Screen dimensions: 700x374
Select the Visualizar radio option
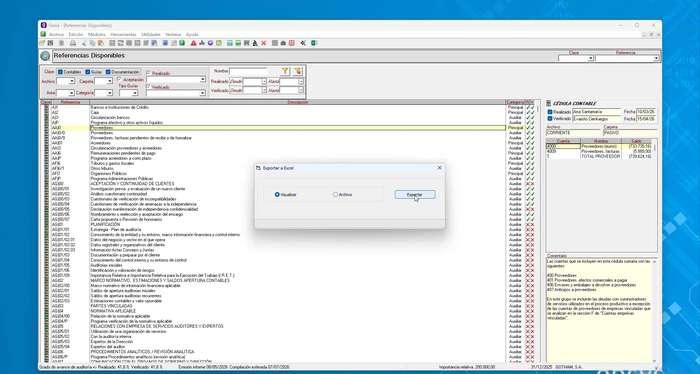click(x=286, y=195)
